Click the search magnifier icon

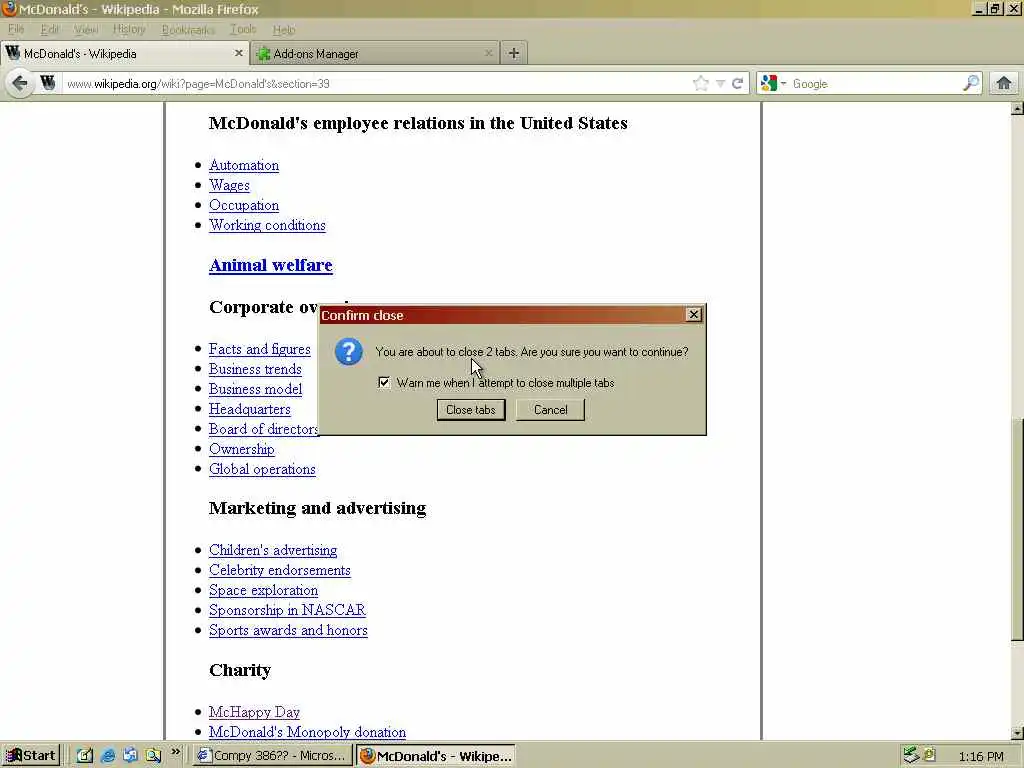click(971, 83)
